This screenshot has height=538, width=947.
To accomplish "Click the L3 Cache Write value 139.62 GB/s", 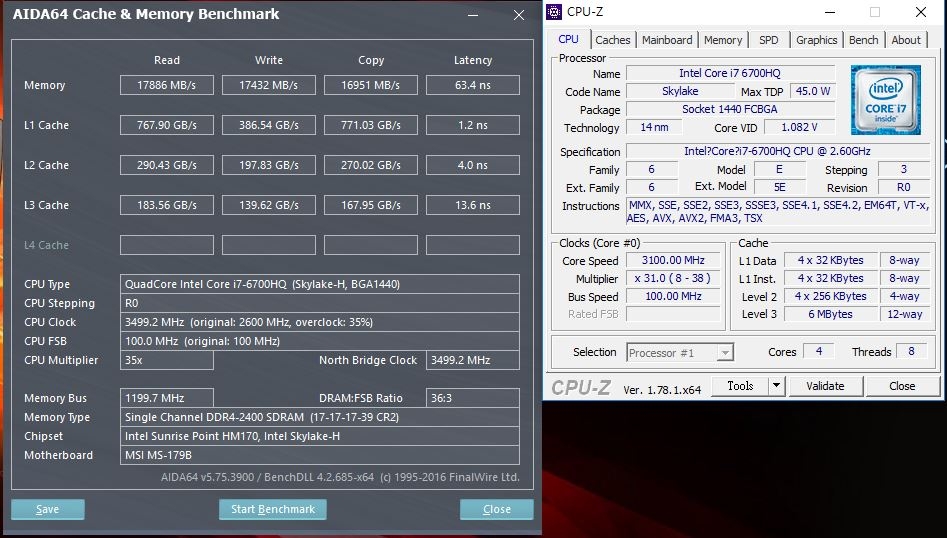I will tap(269, 205).
